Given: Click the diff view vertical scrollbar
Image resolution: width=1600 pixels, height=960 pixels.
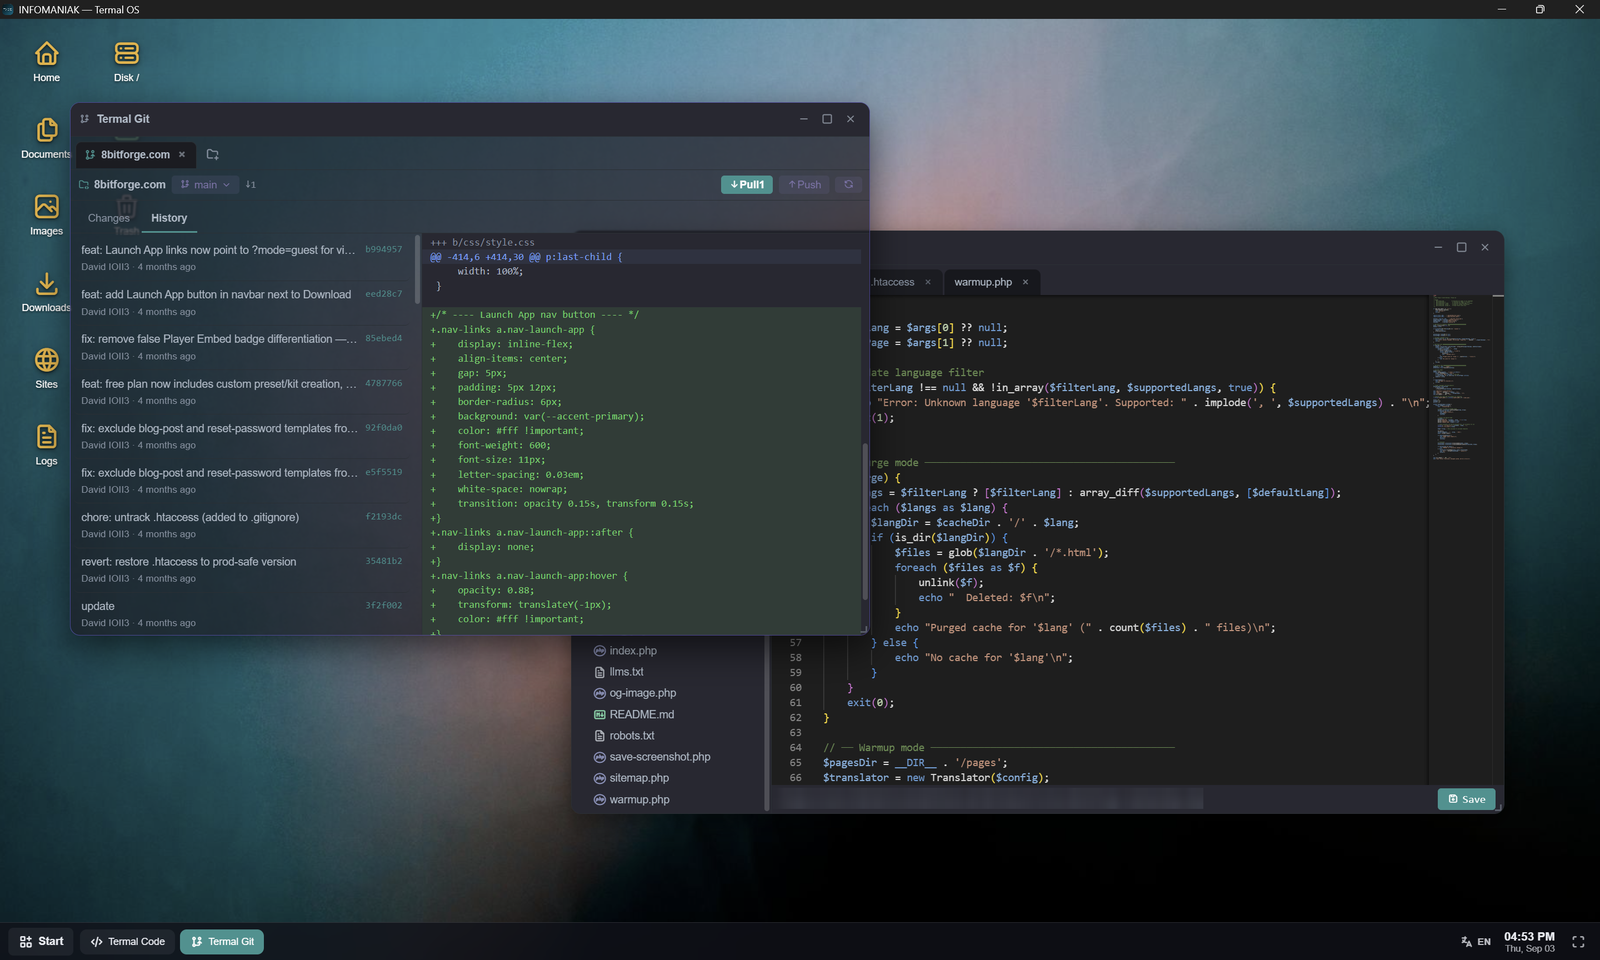Looking at the screenshot, I should [x=865, y=520].
